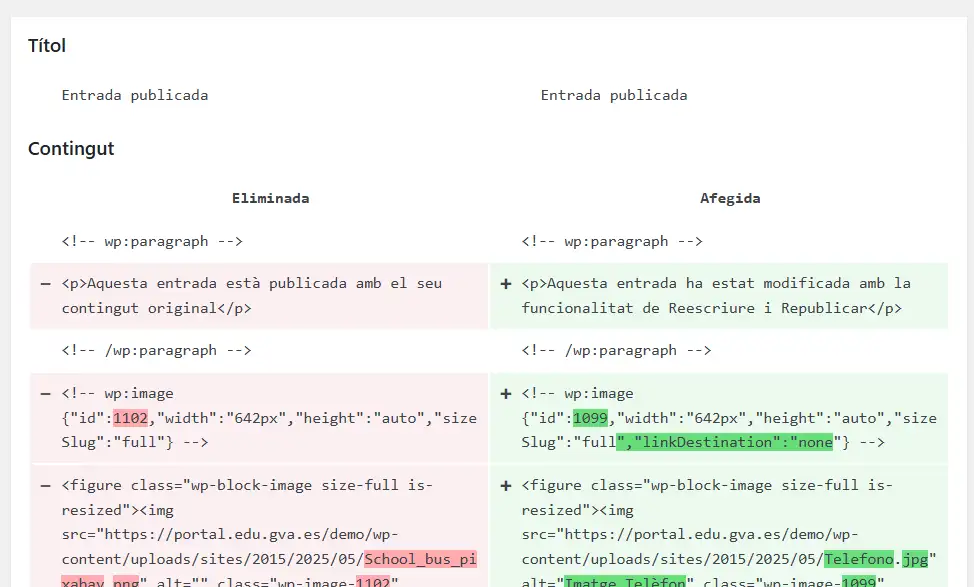Viewport: 974px width, 587px height.
Task: Click the plus marker beside the modified paragraph text
Action: (506, 284)
